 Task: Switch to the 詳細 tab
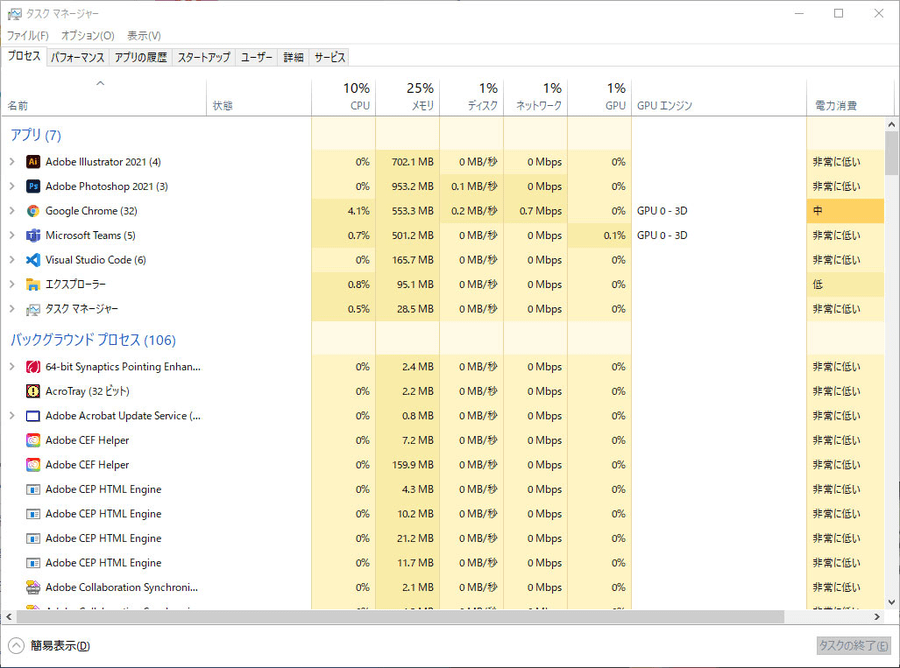293,57
